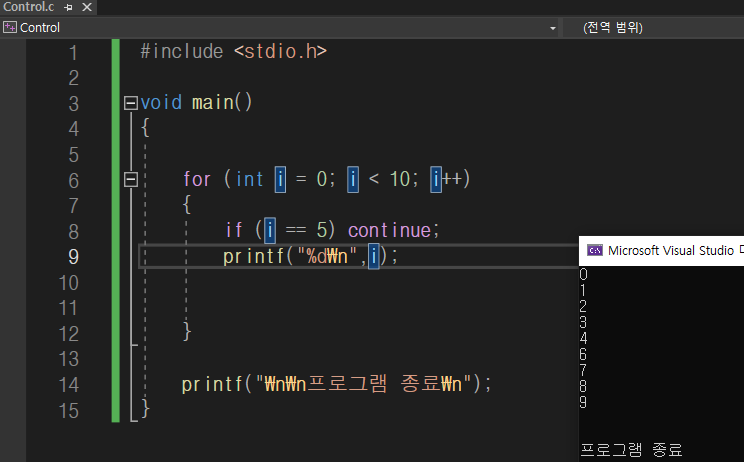Click line number 1 in gutter
This screenshot has width=744, height=462.
[x=73, y=53]
